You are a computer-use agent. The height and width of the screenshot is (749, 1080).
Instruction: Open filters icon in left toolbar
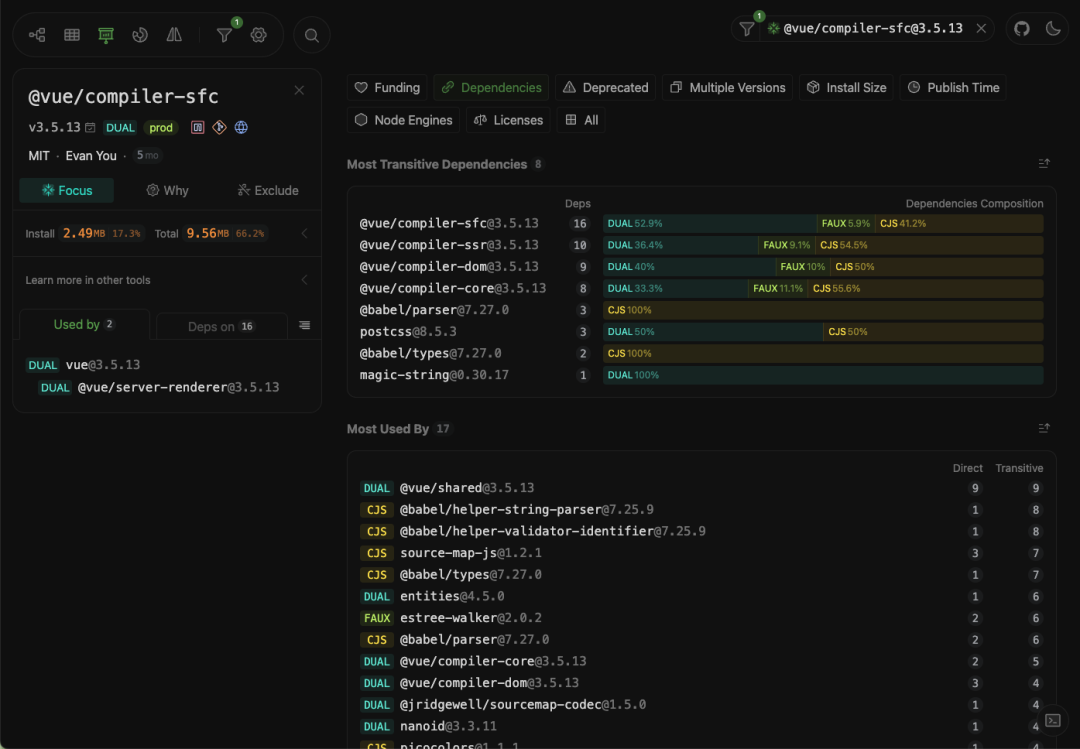224,34
